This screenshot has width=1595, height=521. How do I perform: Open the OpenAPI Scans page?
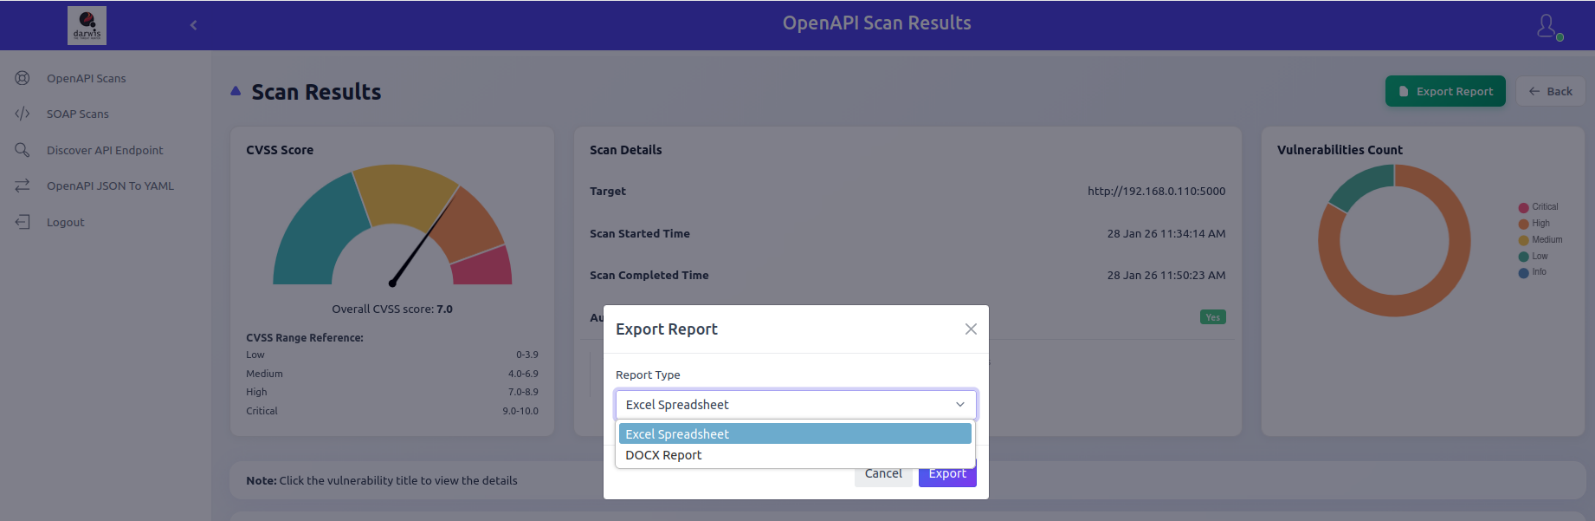(x=86, y=78)
